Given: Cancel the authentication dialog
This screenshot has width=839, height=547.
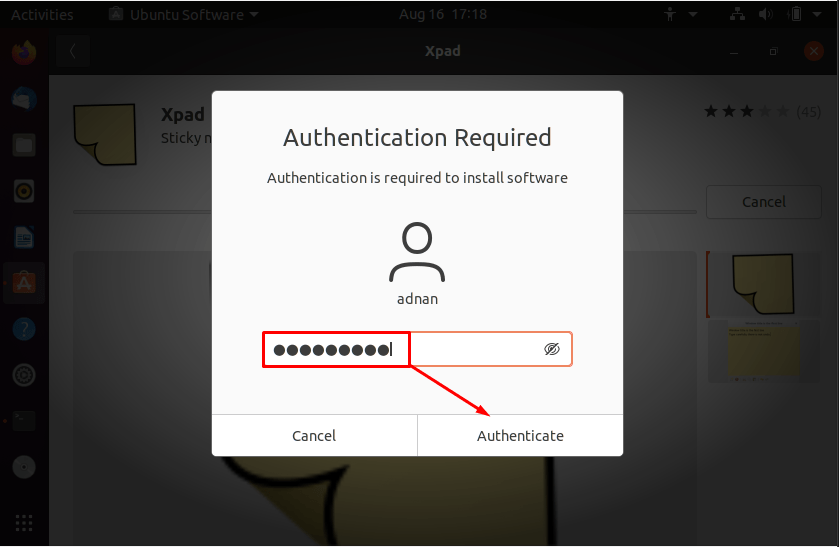Looking at the screenshot, I should point(314,436).
